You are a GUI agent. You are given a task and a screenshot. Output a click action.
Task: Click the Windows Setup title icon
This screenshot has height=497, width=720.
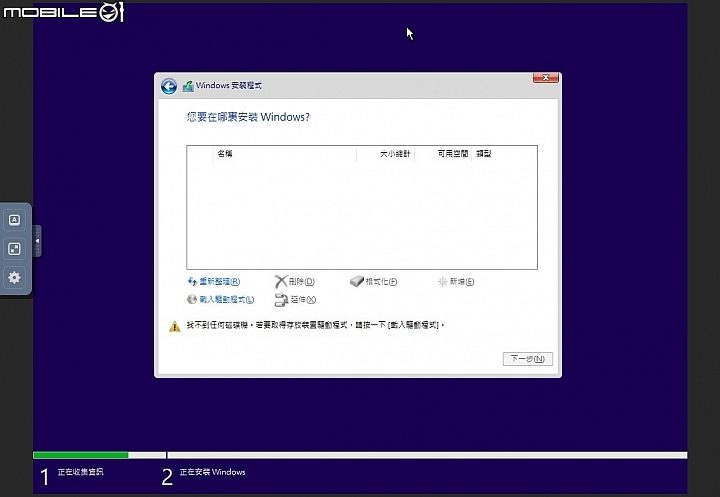coord(188,86)
